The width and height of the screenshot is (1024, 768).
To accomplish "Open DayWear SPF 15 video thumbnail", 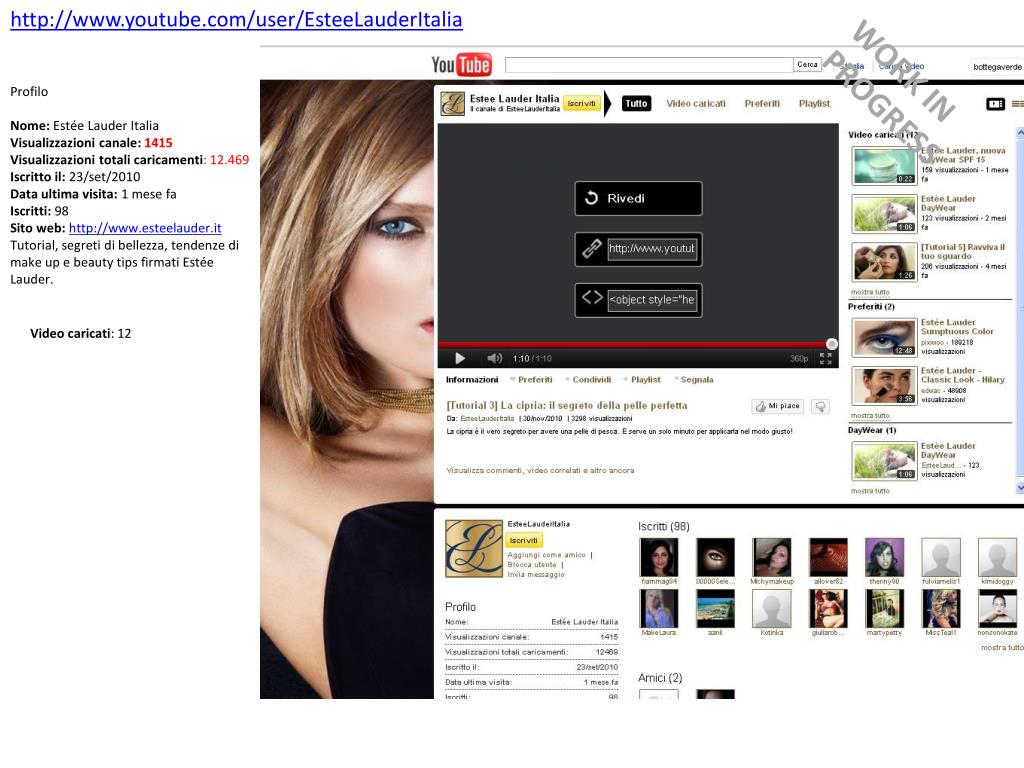I will [884, 165].
